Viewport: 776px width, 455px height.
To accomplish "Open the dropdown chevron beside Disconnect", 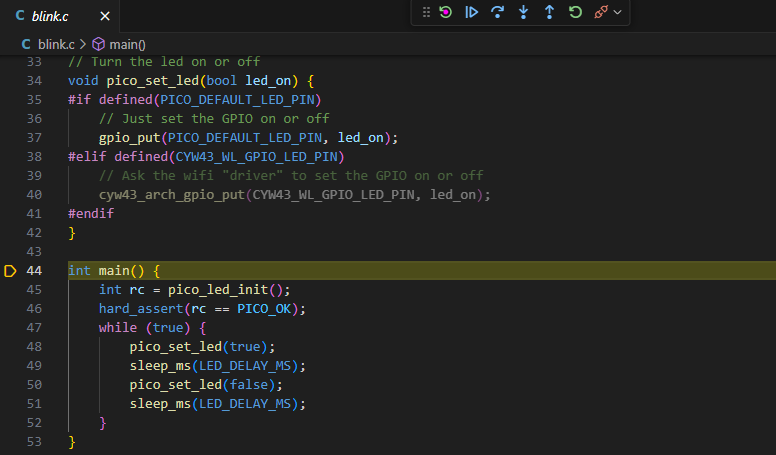I will [x=618, y=12].
